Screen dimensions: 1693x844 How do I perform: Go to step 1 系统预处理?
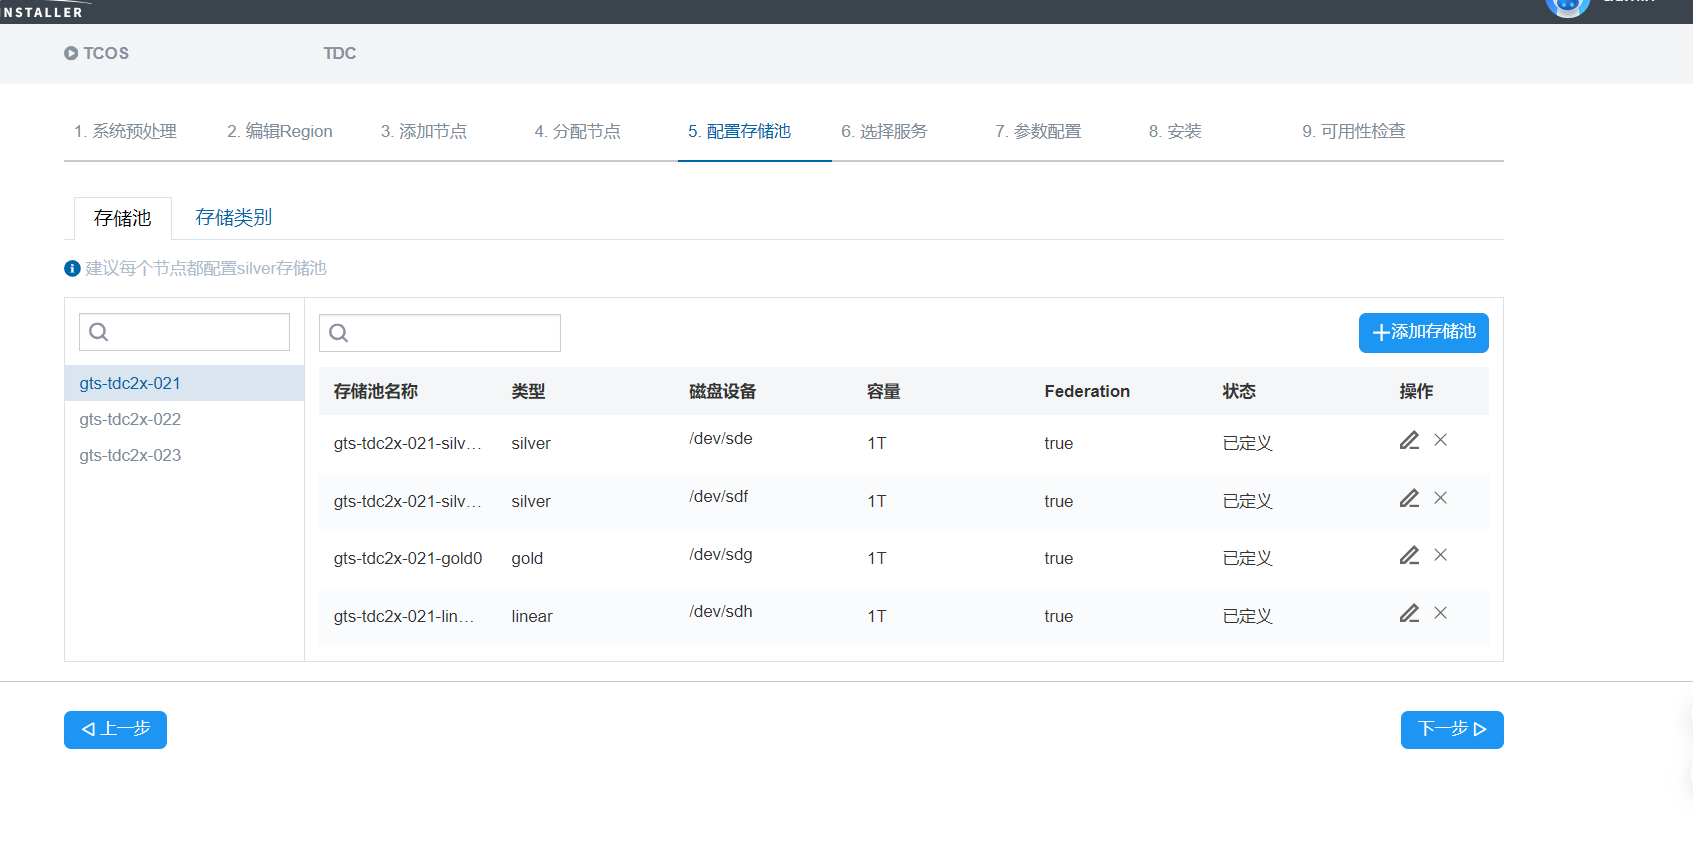pyautogui.click(x=125, y=131)
